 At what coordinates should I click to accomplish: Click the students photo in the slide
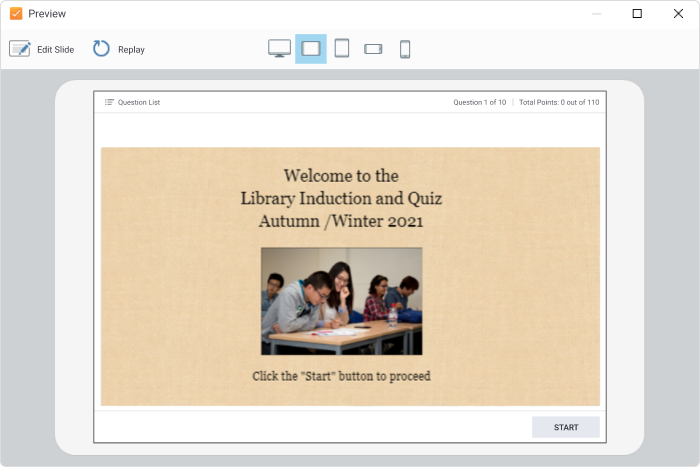(x=342, y=301)
